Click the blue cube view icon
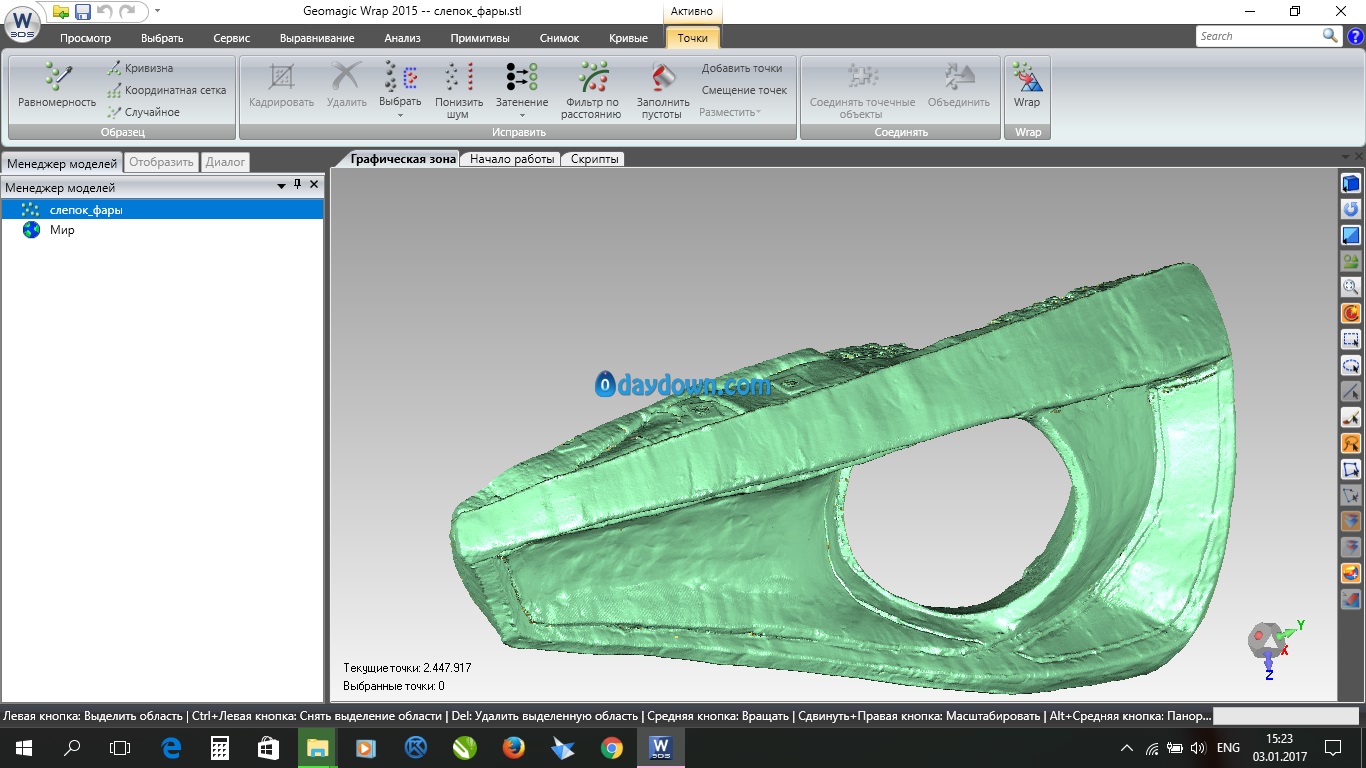 [x=1351, y=184]
